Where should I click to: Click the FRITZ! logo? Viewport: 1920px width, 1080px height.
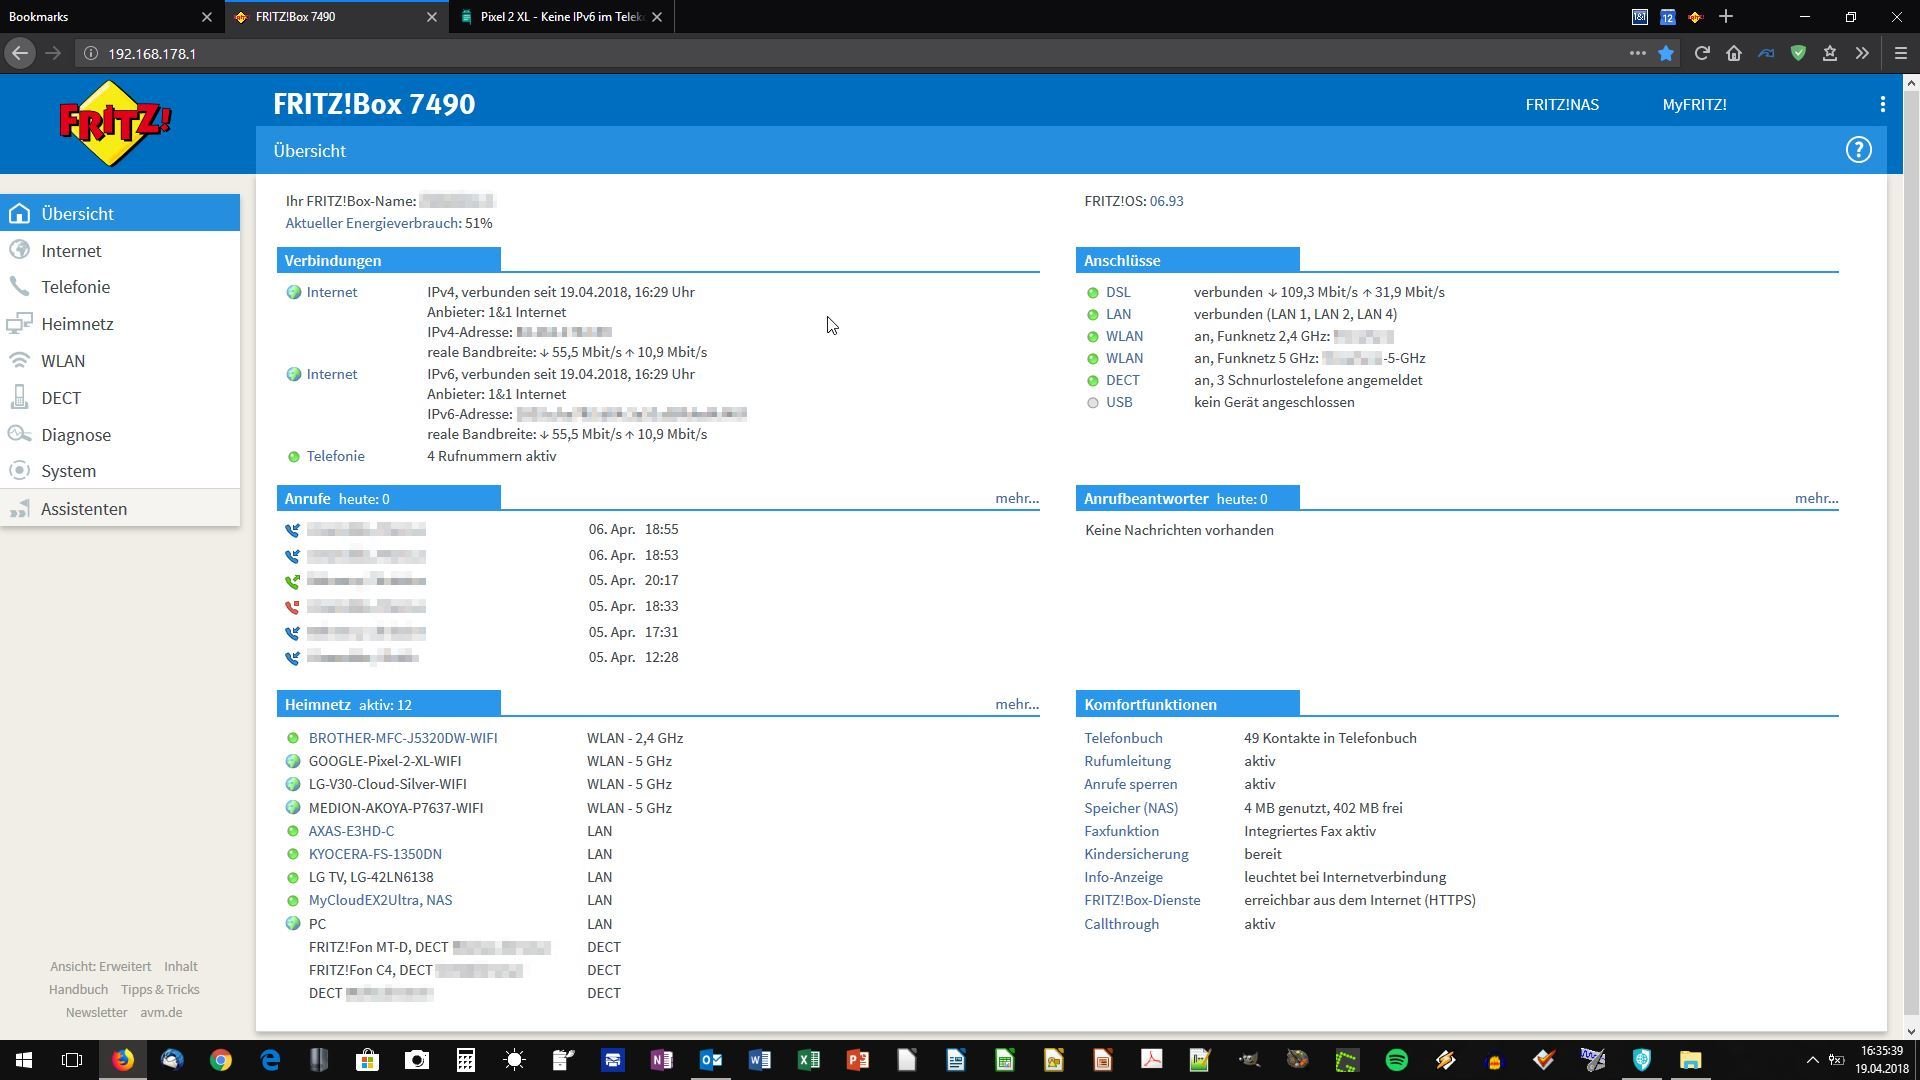(x=115, y=124)
